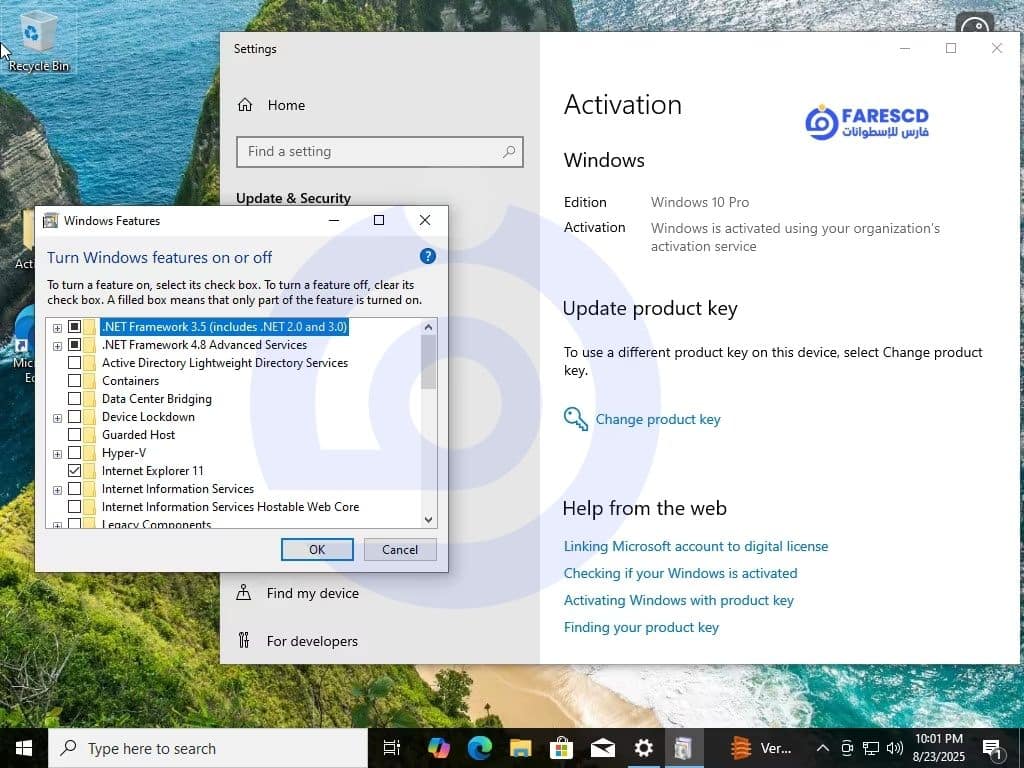The height and width of the screenshot is (768, 1024).
Task: Open Activating Windows with product key link
Action: click(x=679, y=600)
